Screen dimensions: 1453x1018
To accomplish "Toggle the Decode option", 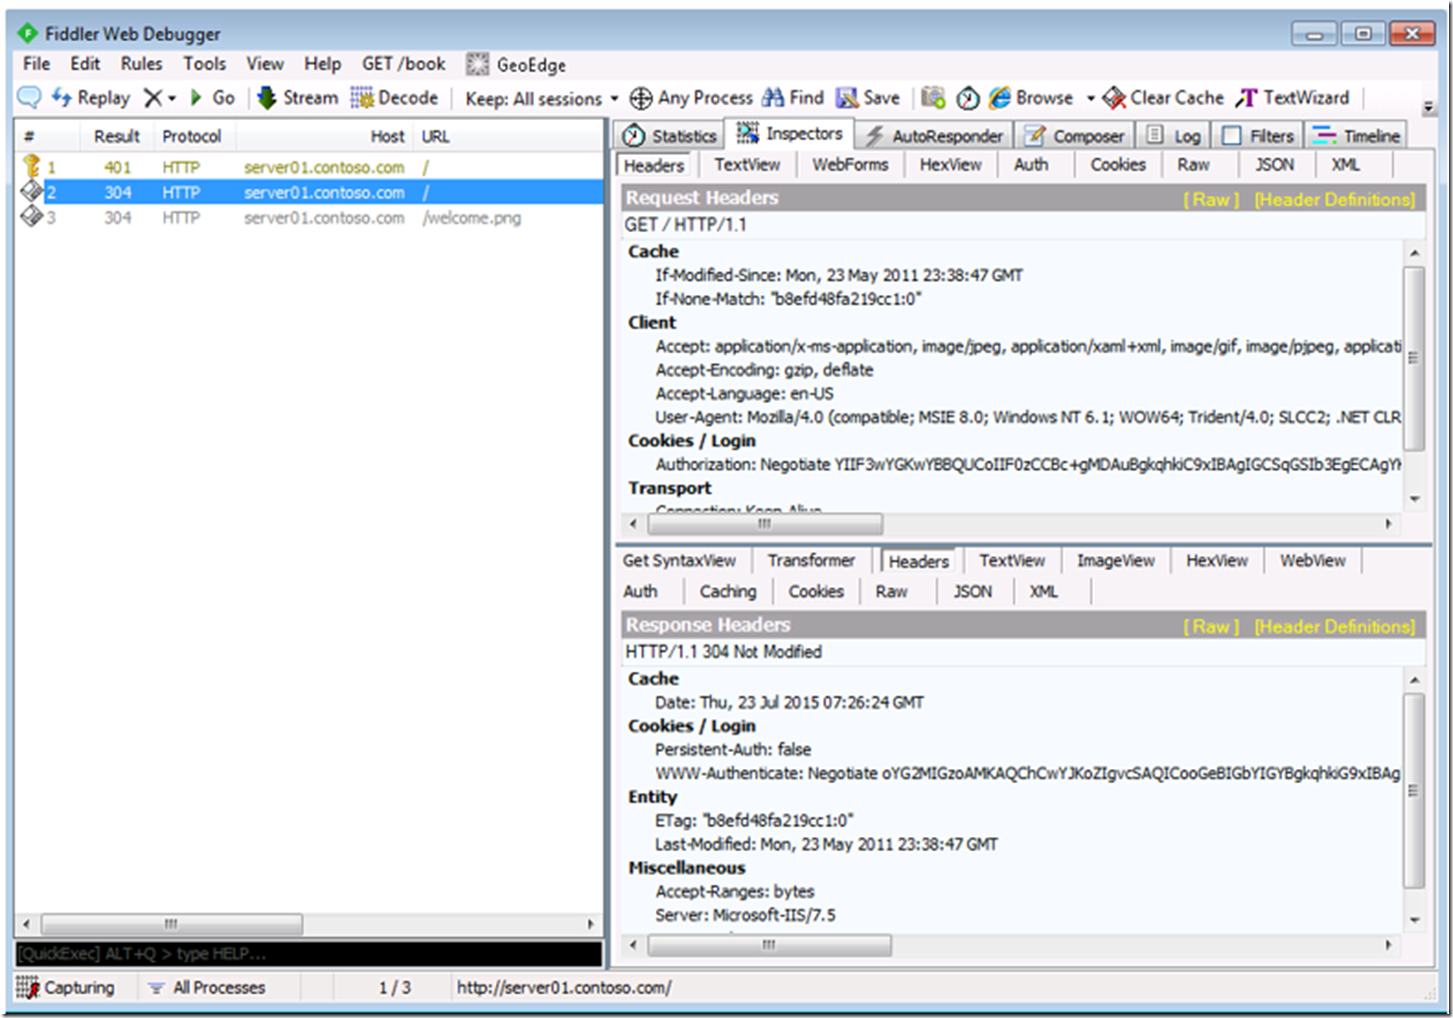I will 394,98.
